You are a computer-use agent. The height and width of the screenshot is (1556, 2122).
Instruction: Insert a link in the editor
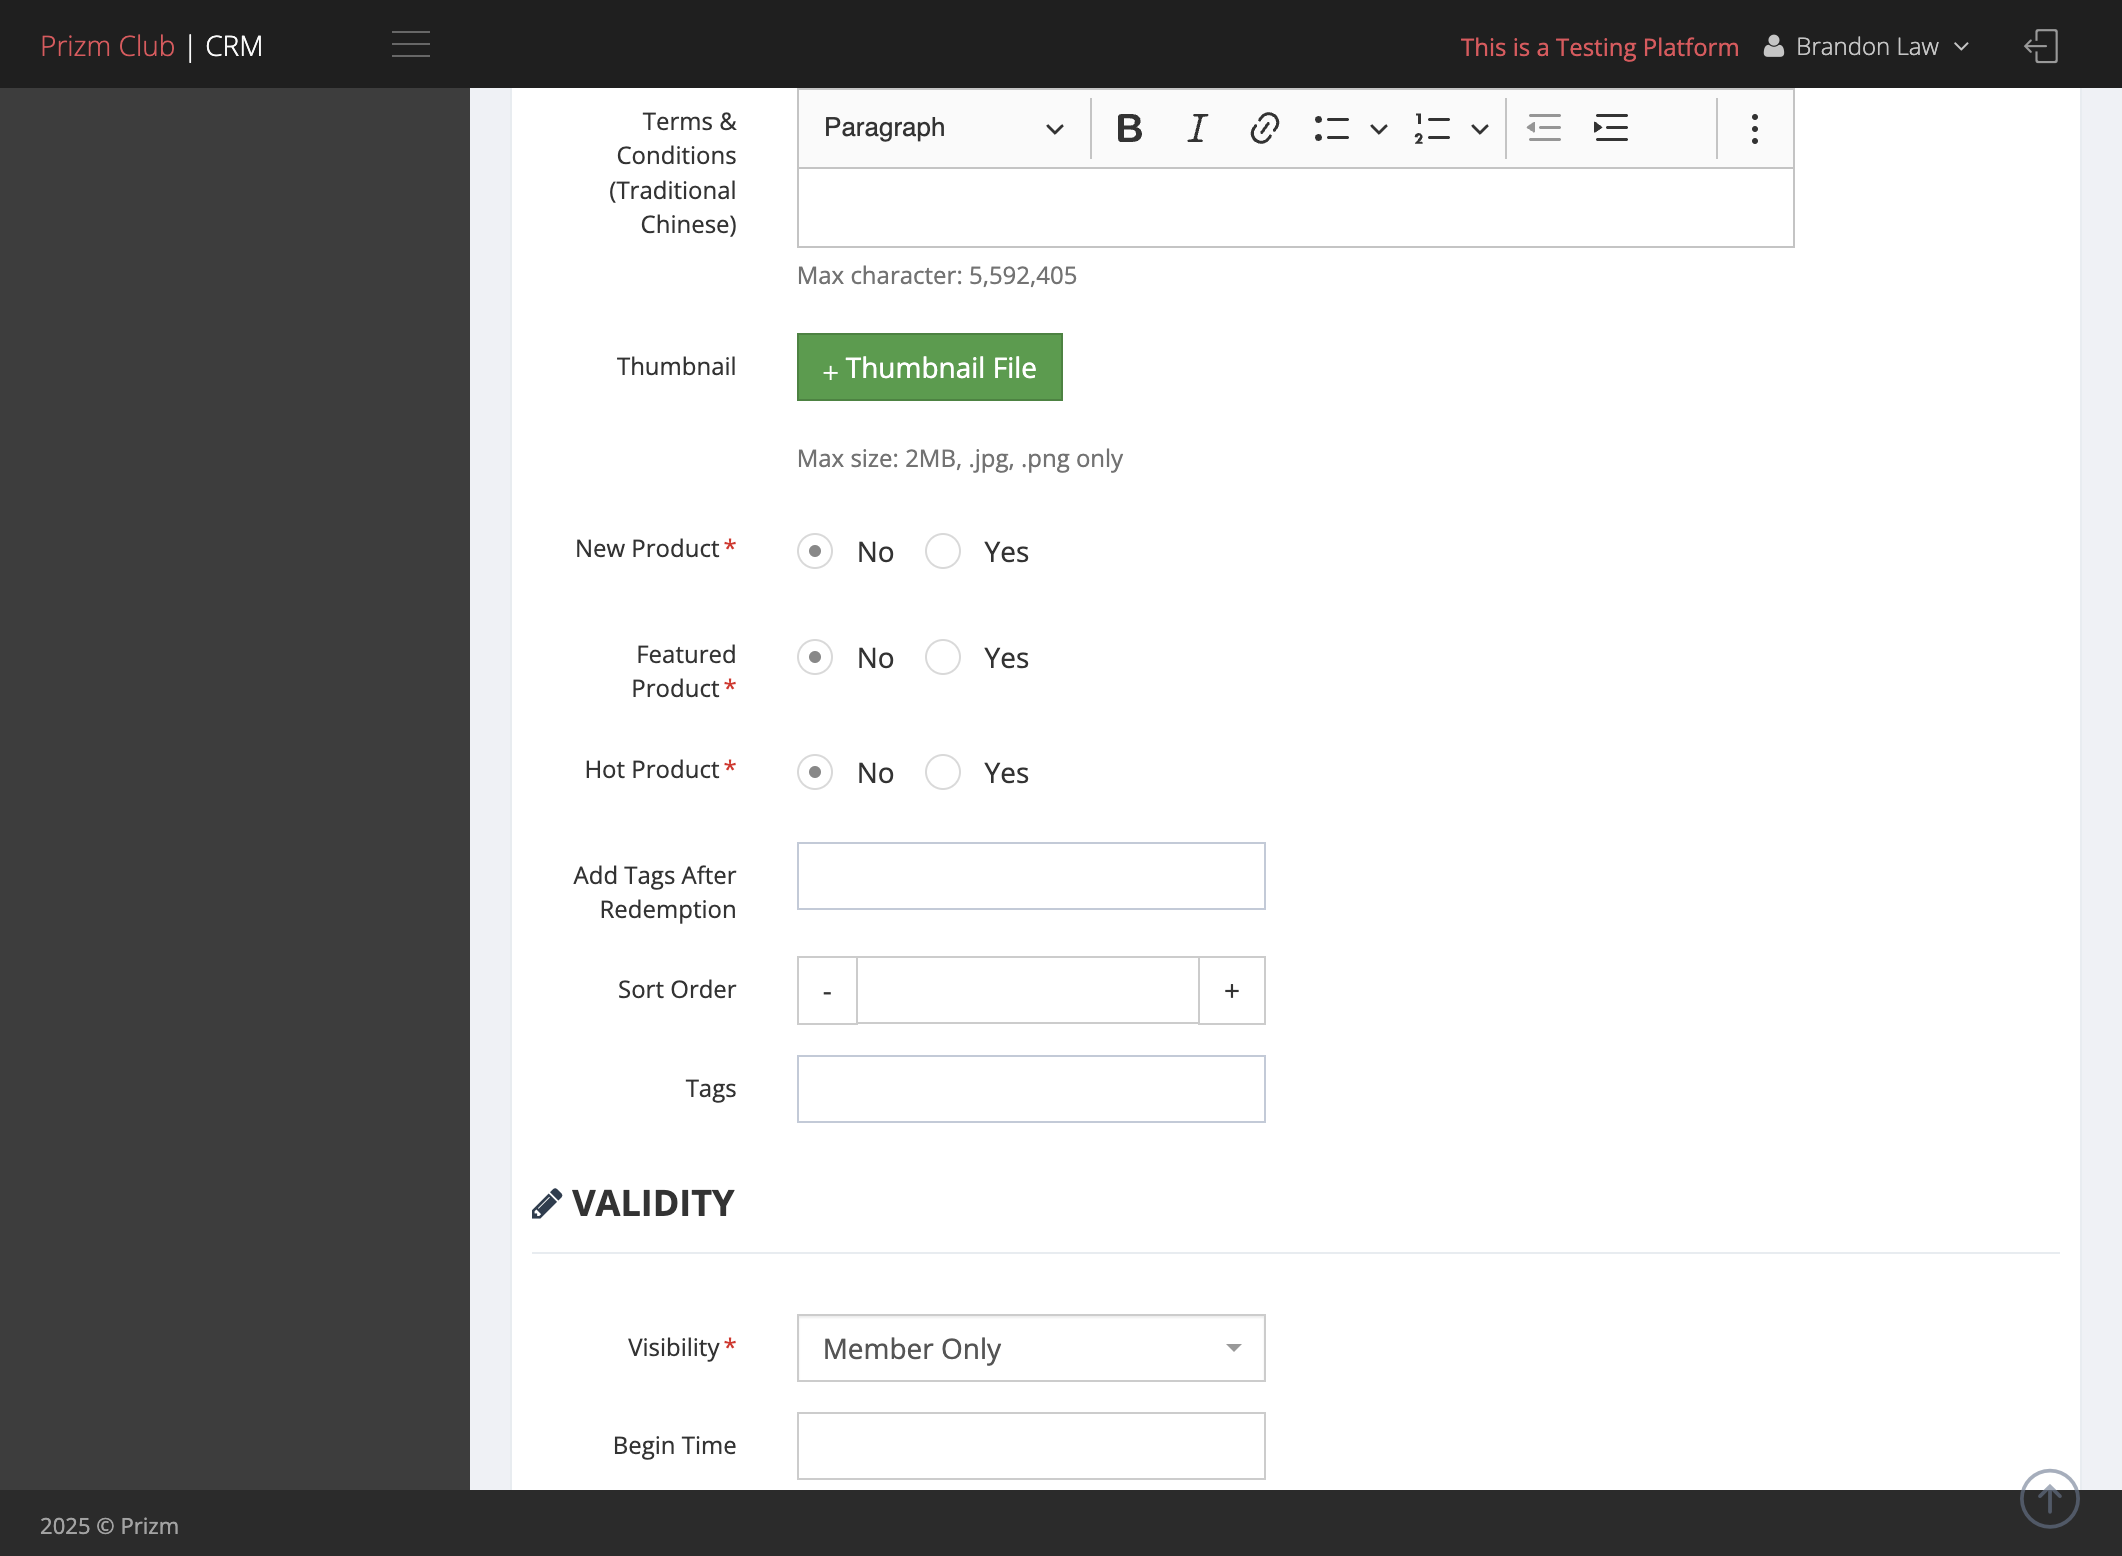pos(1264,128)
